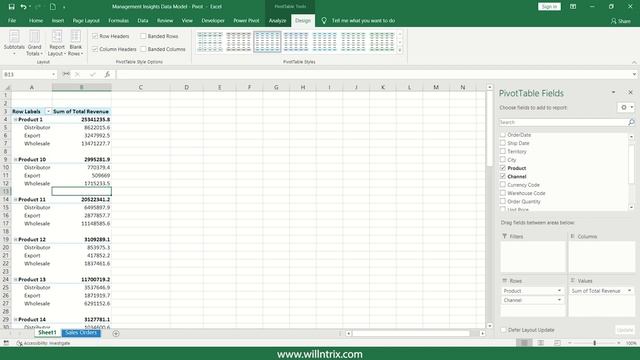Viewport: 640px width, 360px height.
Task: Open the Sales Orders sheet tab
Action: 81,333
